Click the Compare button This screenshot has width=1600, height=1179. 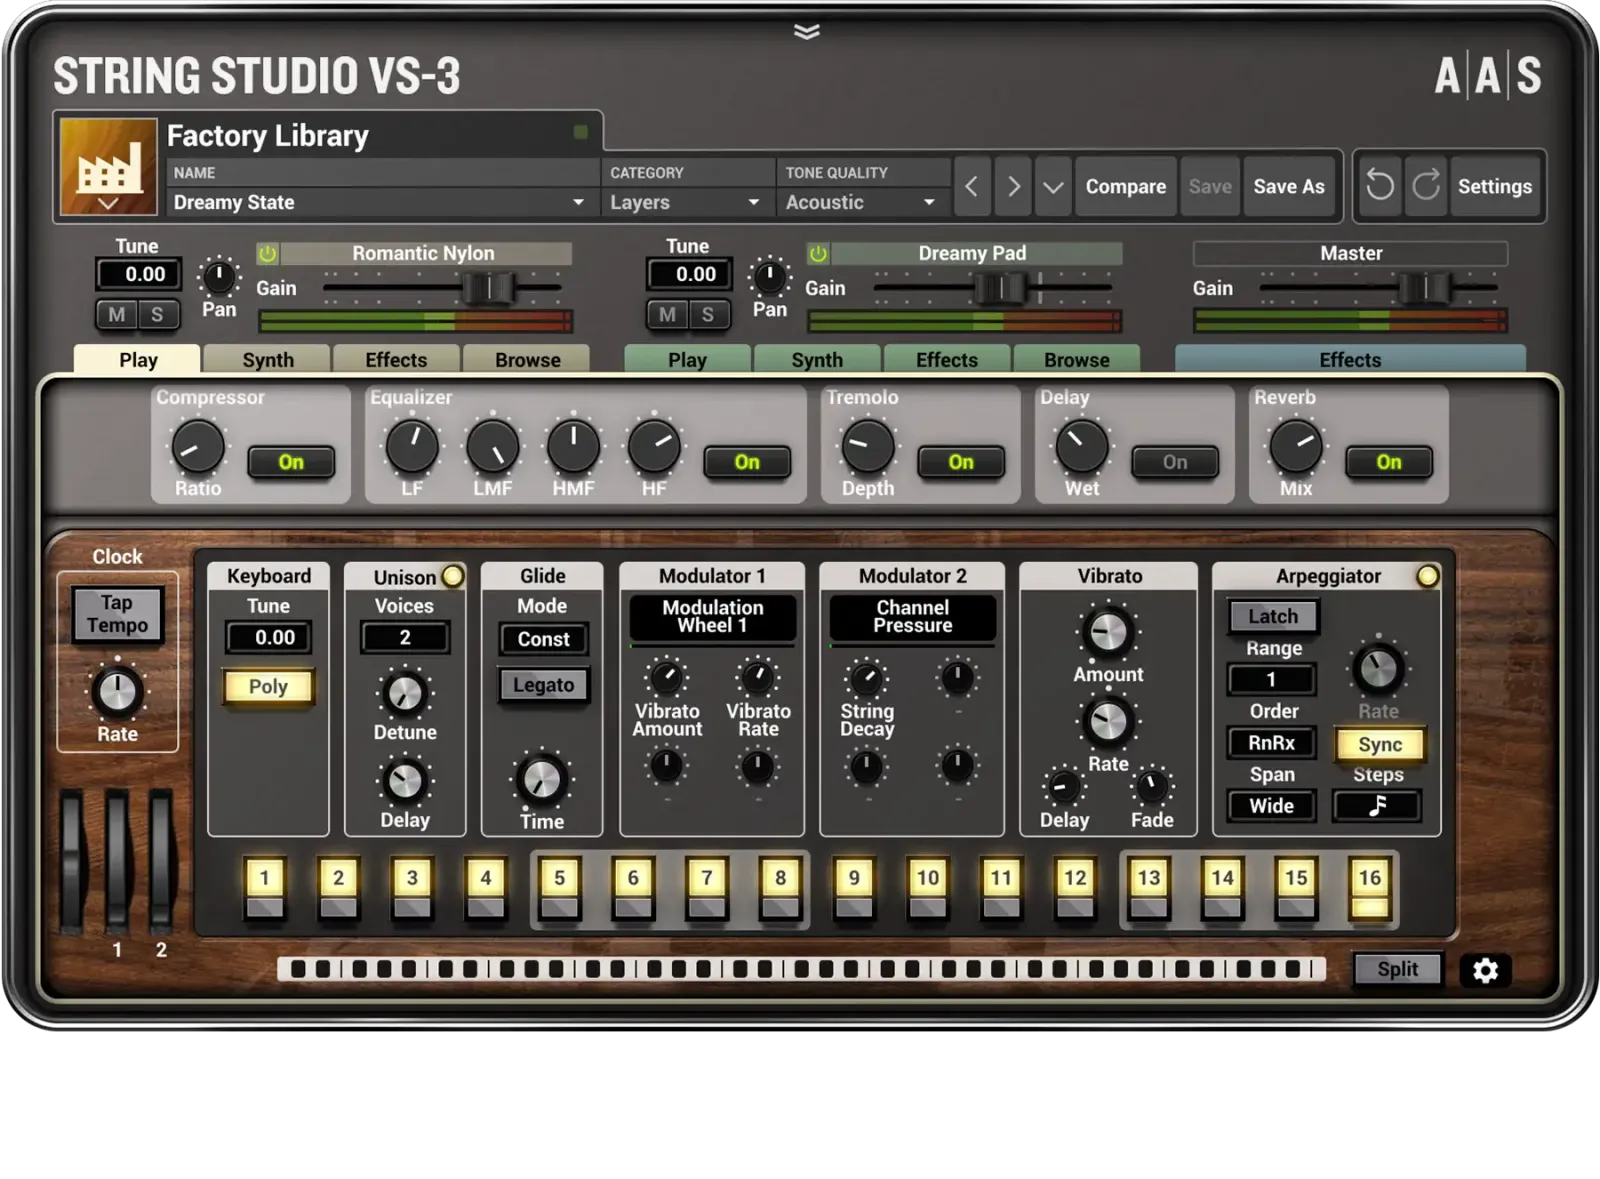[1126, 186]
